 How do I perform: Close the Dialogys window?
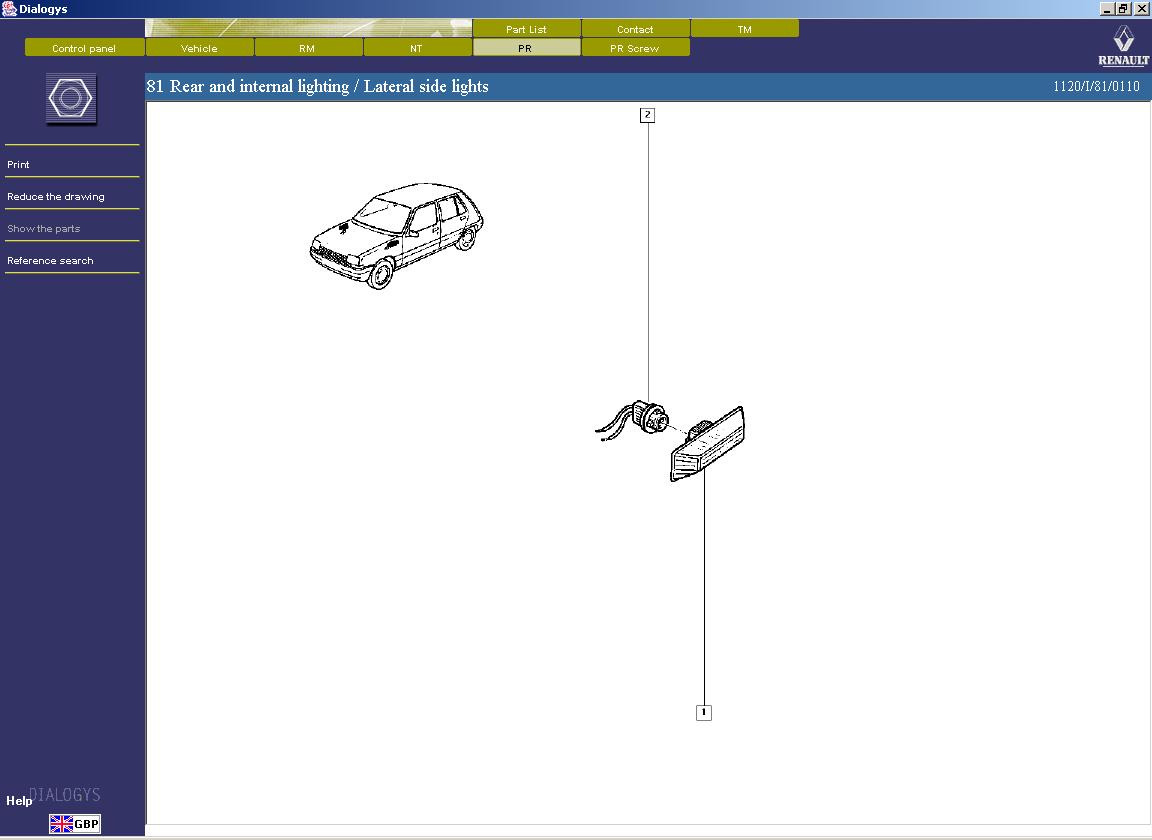1141,9
